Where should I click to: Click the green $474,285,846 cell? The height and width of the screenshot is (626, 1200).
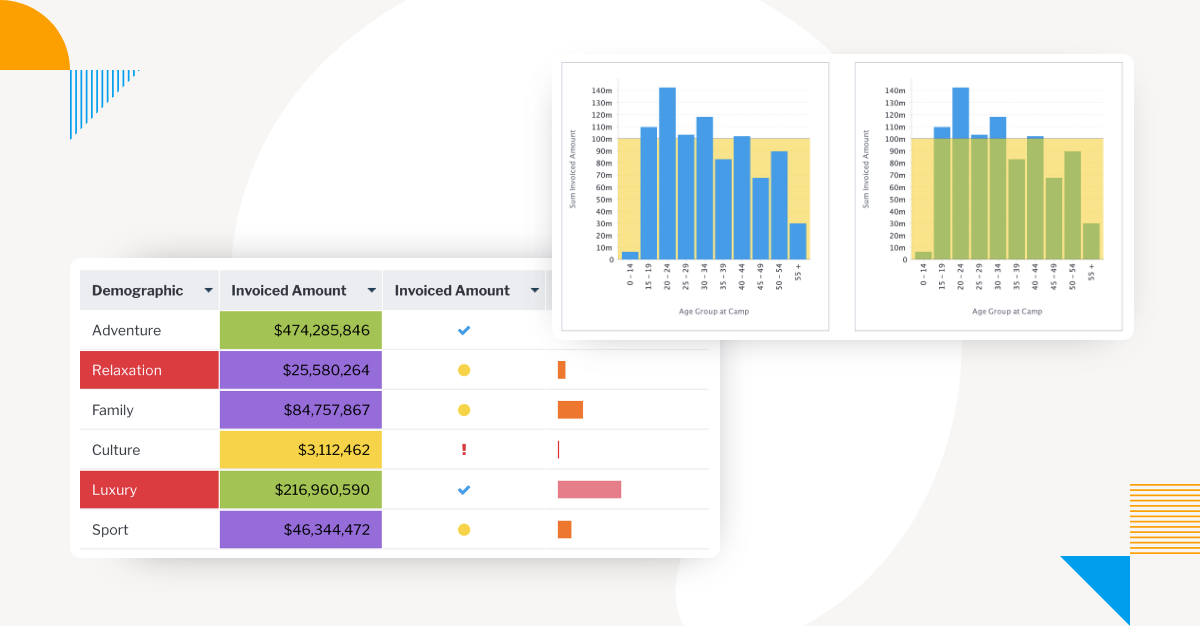300,330
